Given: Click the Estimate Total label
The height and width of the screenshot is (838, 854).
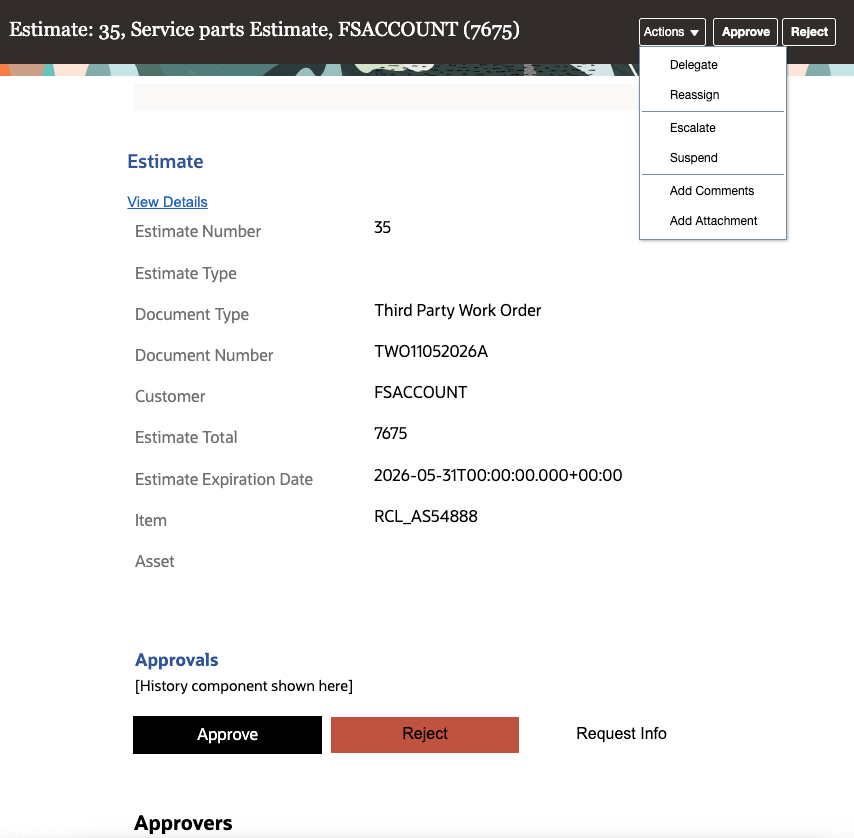Looking at the screenshot, I should click(186, 437).
